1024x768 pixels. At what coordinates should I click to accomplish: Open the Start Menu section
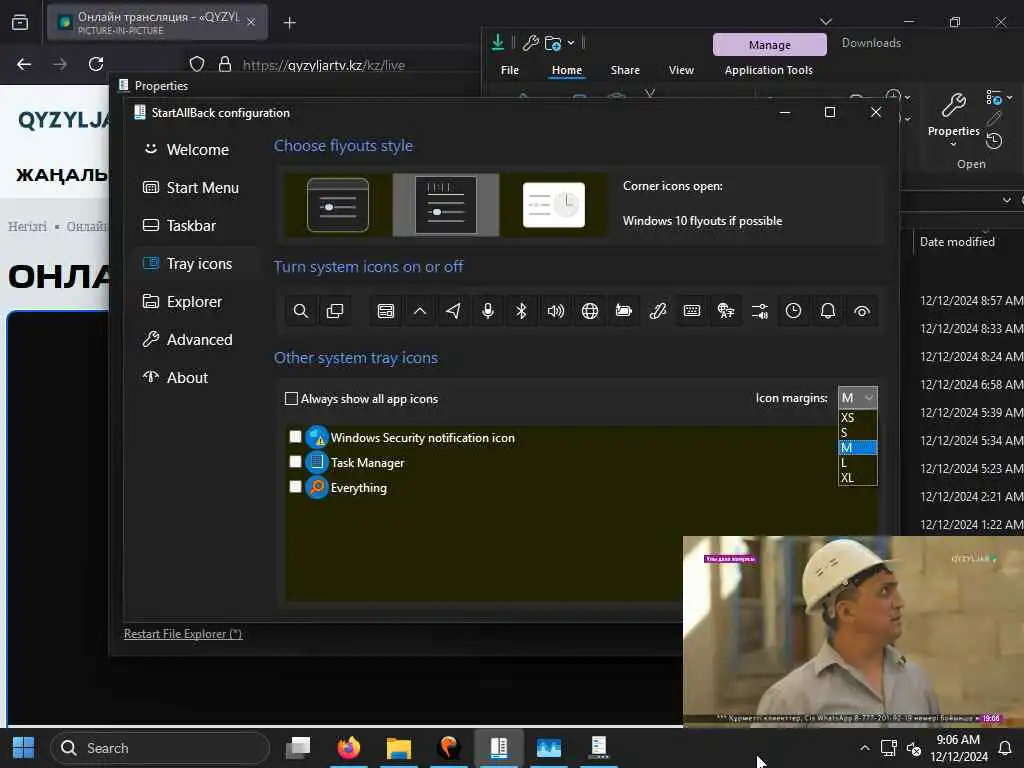pos(197,187)
